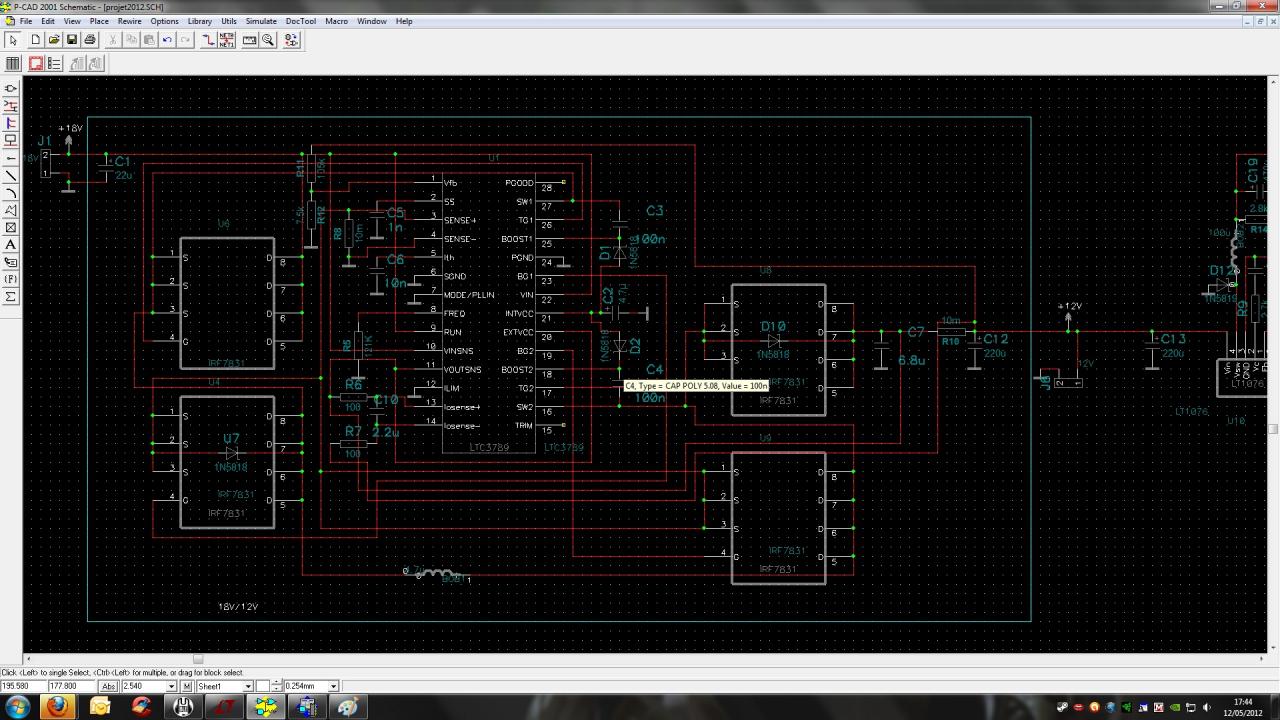
Task: Toggle the M macro record button
Action: (187, 686)
